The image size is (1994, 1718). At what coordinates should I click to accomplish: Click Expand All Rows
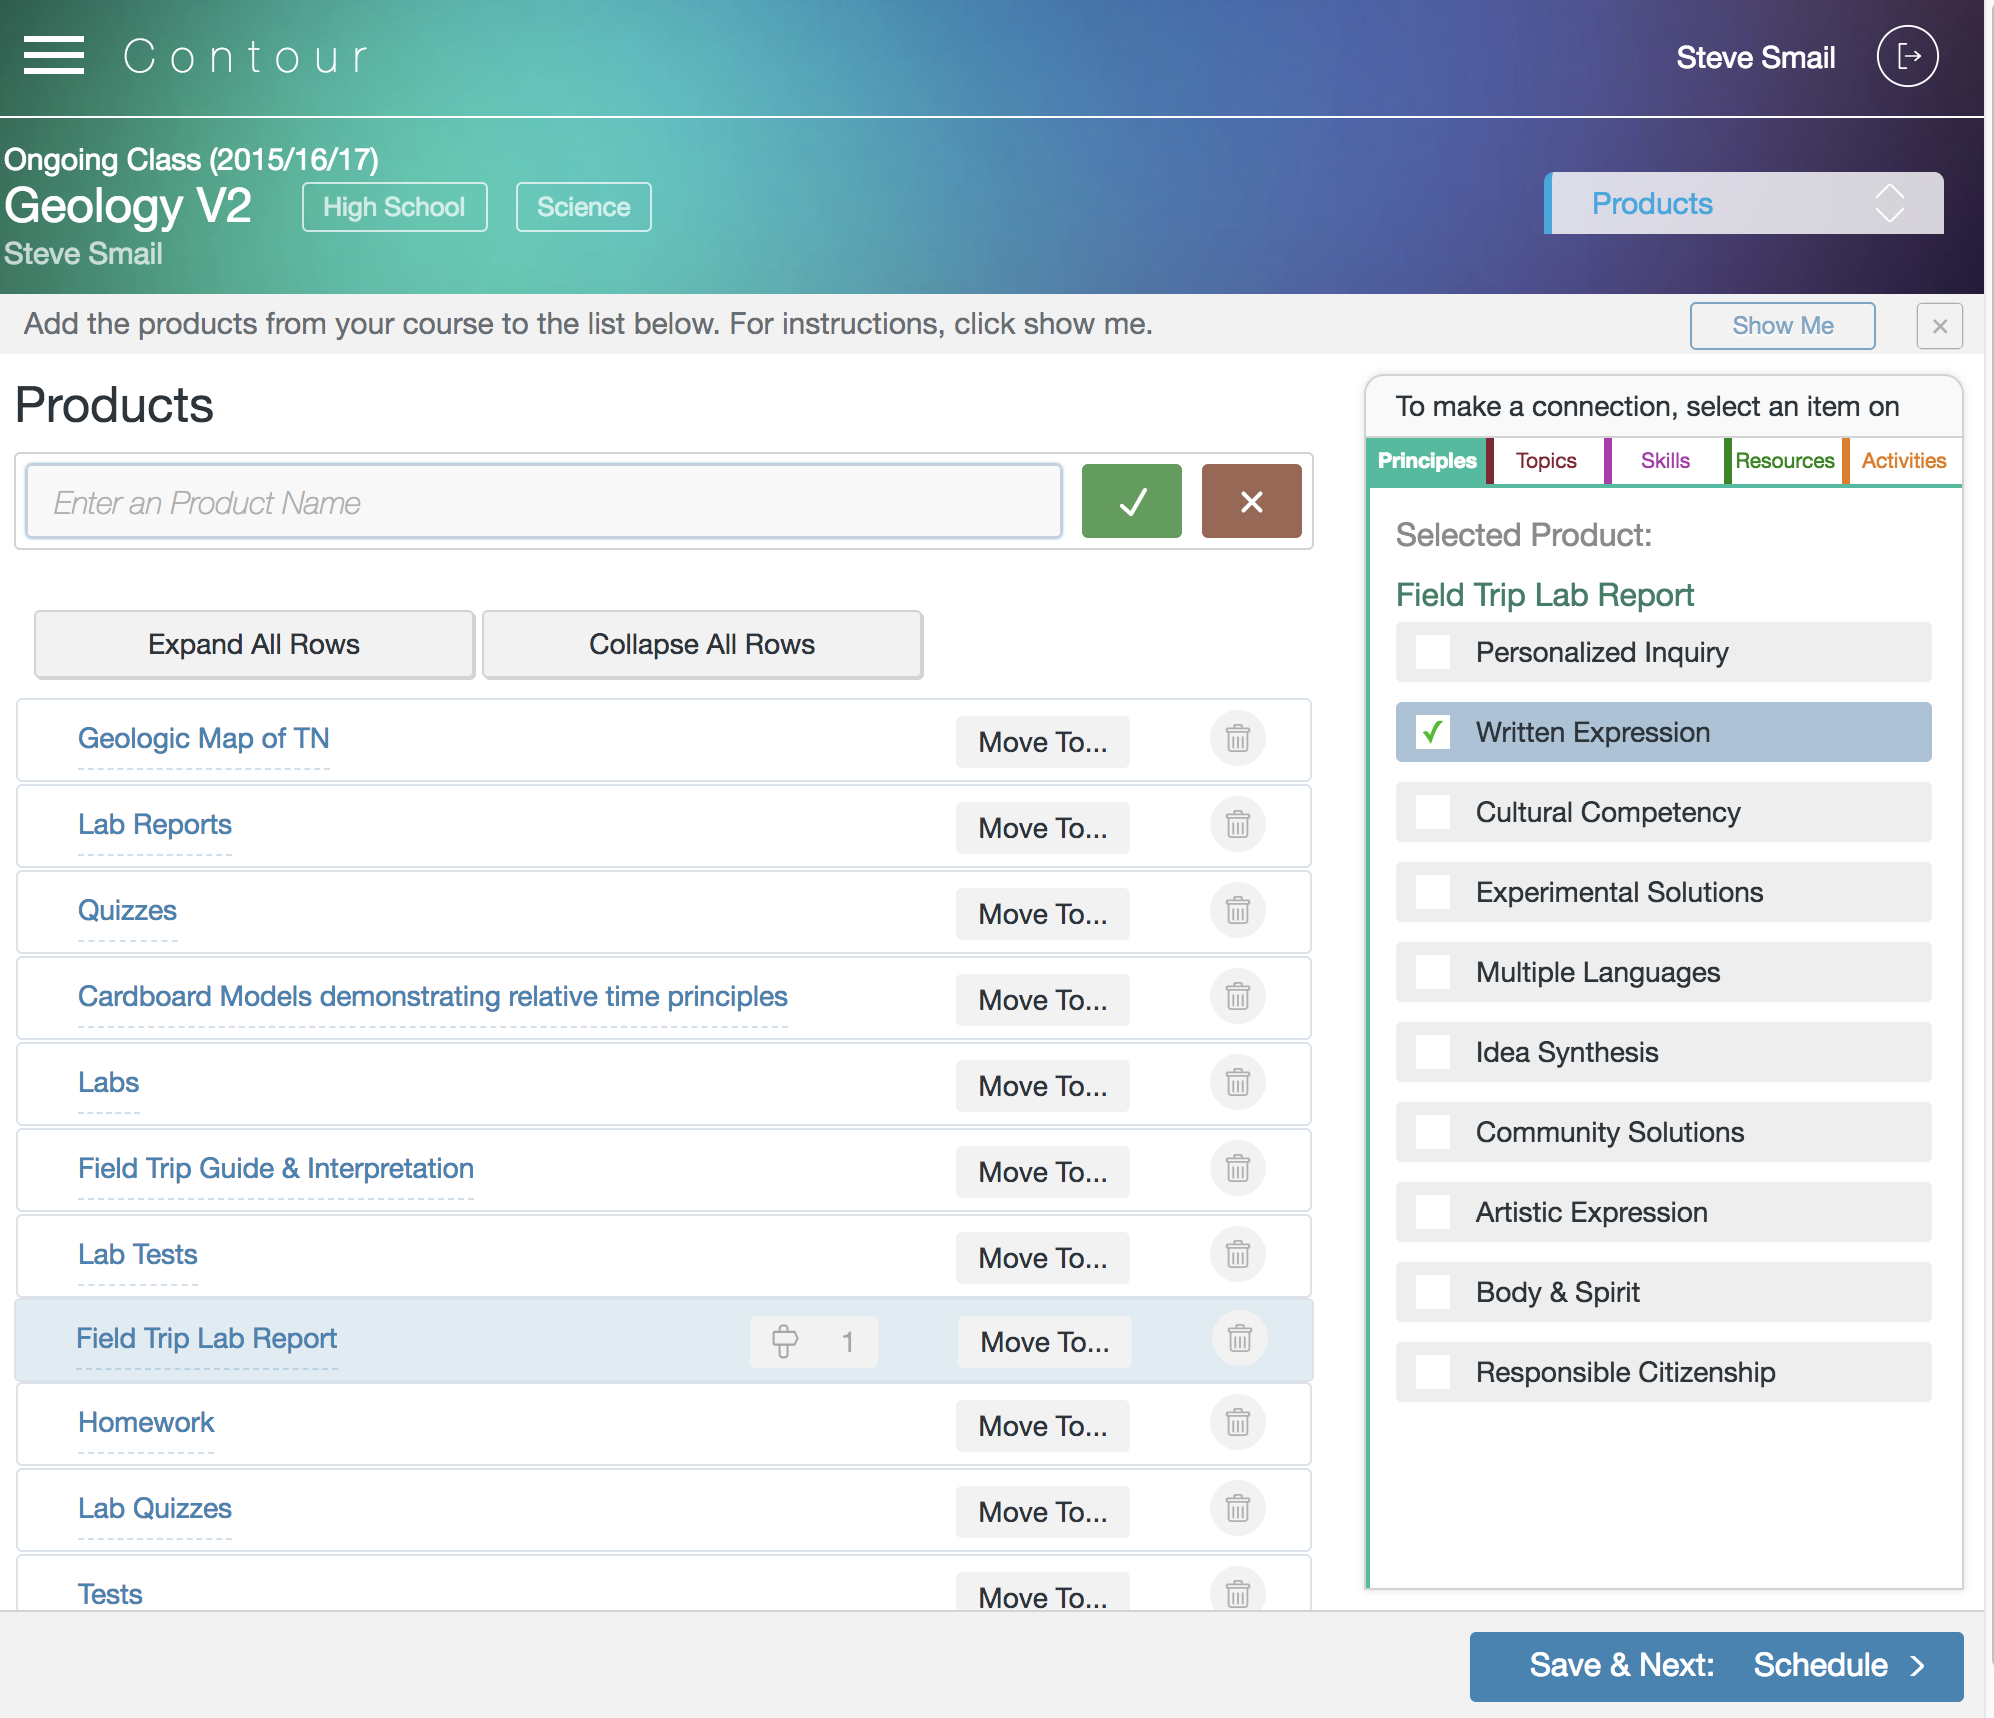(x=254, y=644)
